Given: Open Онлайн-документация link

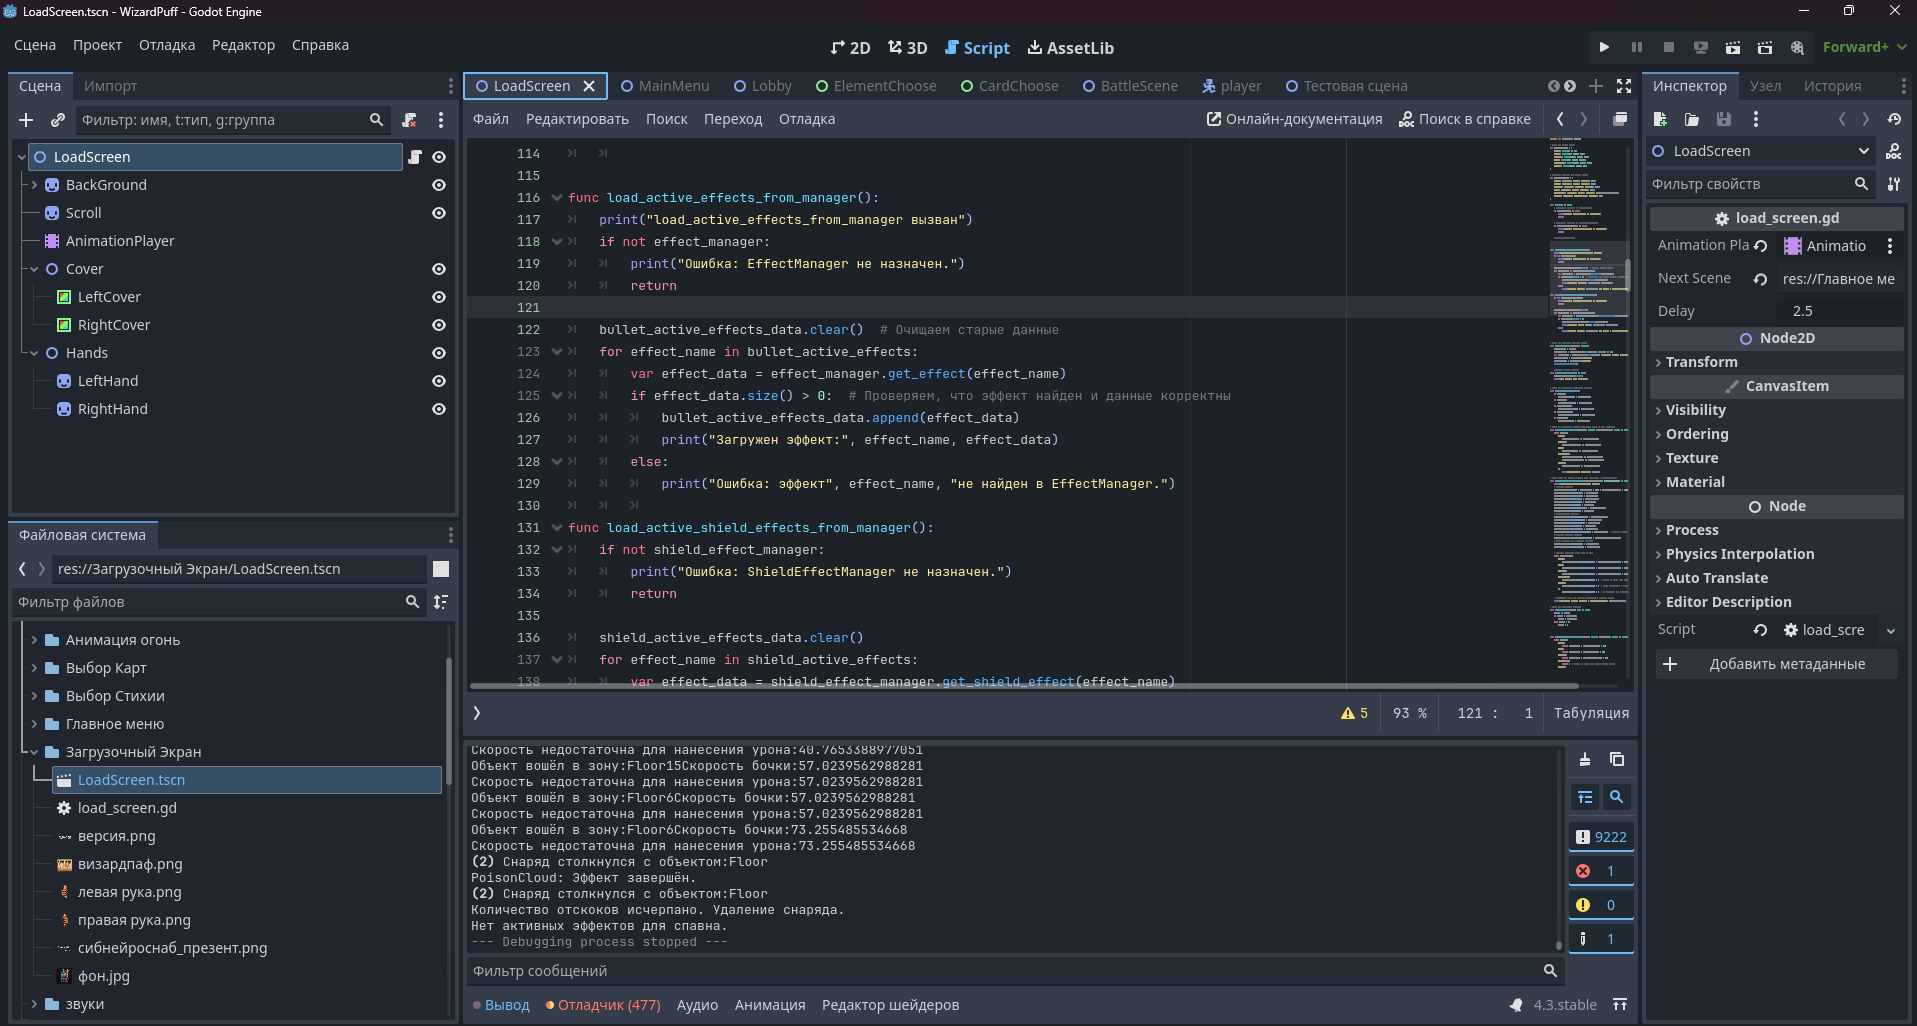Looking at the screenshot, I should (x=1294, y=119).
